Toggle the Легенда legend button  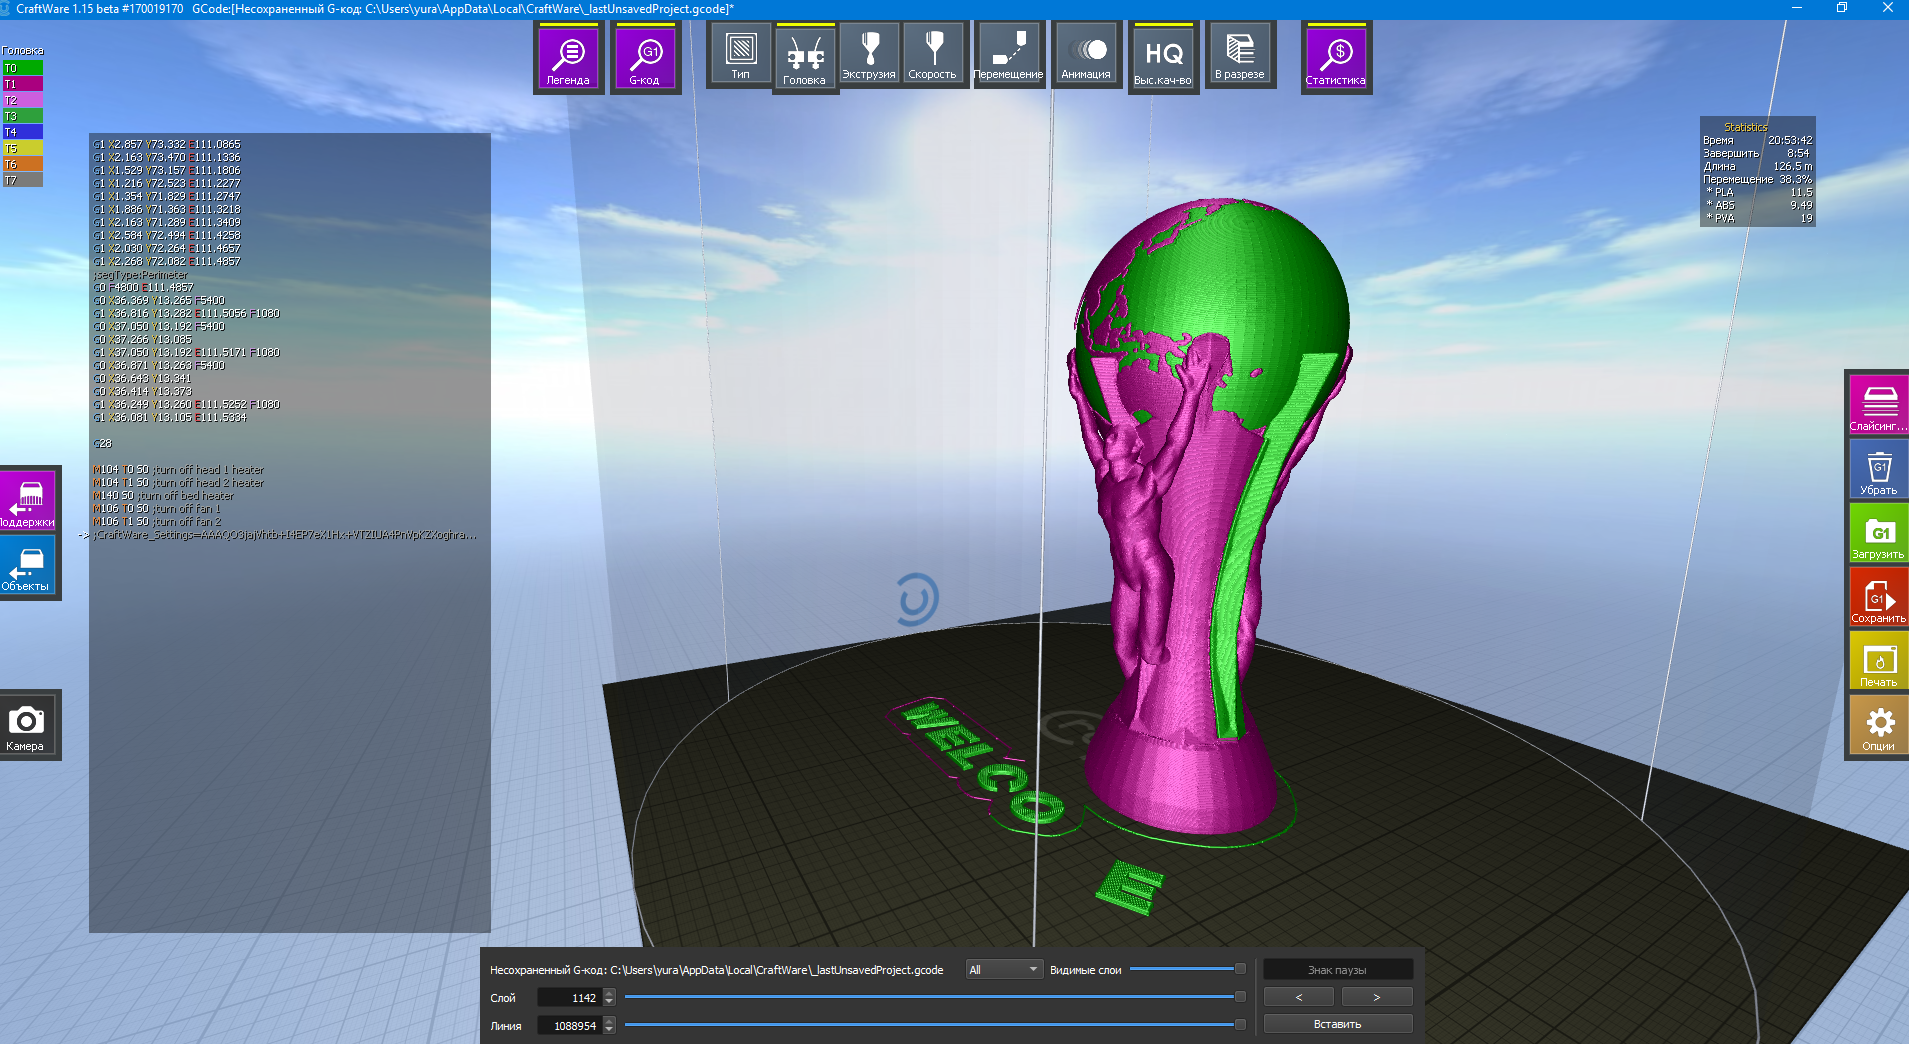coord(568,59)
